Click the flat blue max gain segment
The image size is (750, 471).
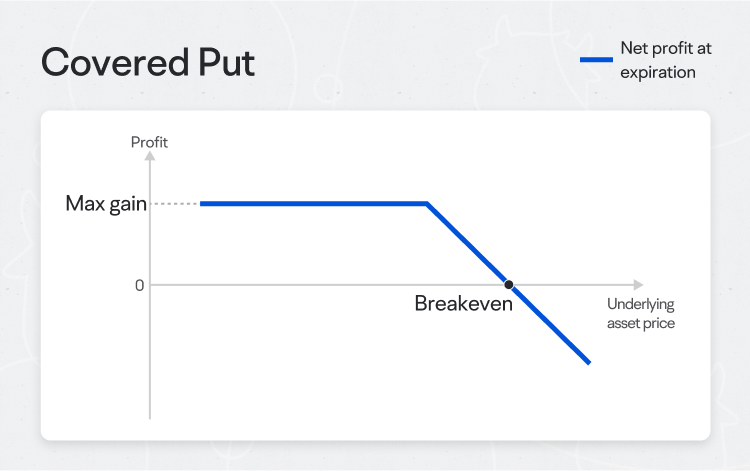pos(313,204)
